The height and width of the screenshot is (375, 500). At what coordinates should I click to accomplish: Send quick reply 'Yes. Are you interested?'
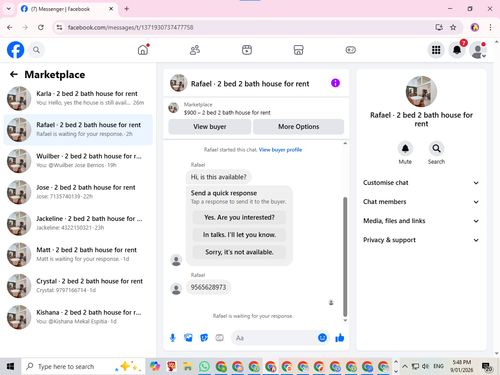pyautogui.click(x=239, y=217)
